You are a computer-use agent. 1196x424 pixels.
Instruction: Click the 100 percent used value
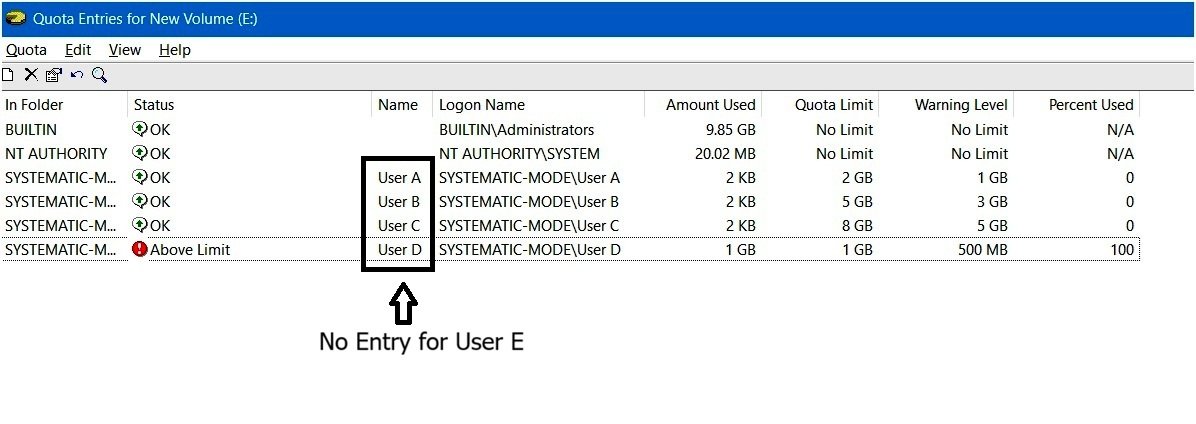(x=1121, y=250)
